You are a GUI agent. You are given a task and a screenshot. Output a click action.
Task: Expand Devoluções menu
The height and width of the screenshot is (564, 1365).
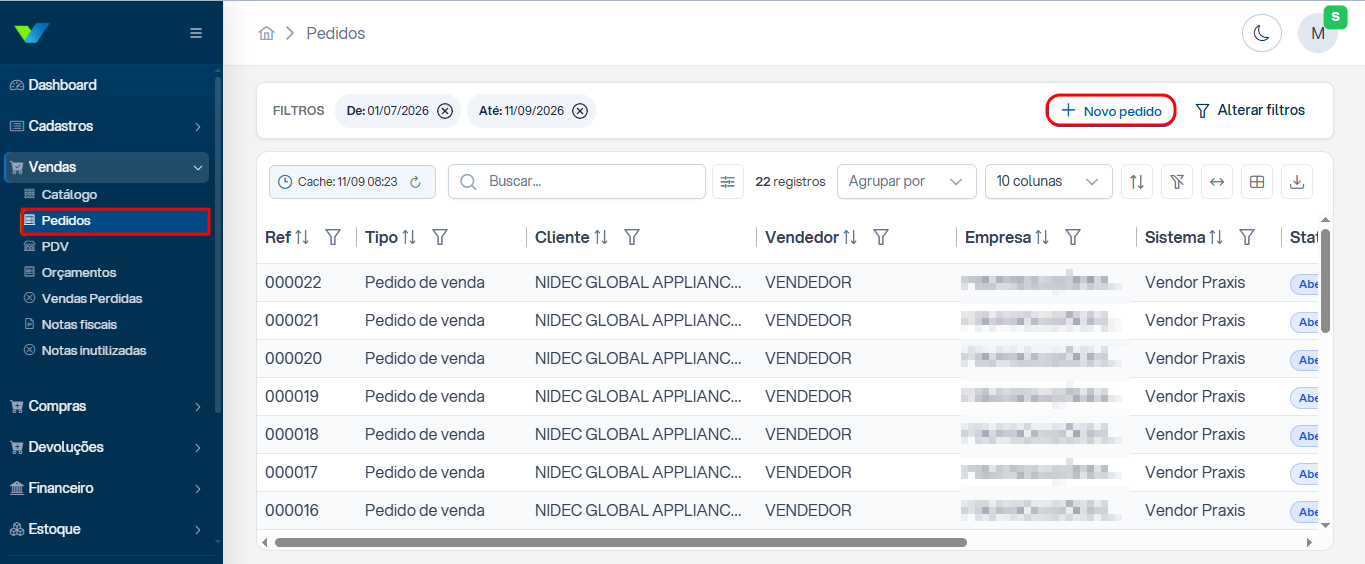tap(106, 447)
